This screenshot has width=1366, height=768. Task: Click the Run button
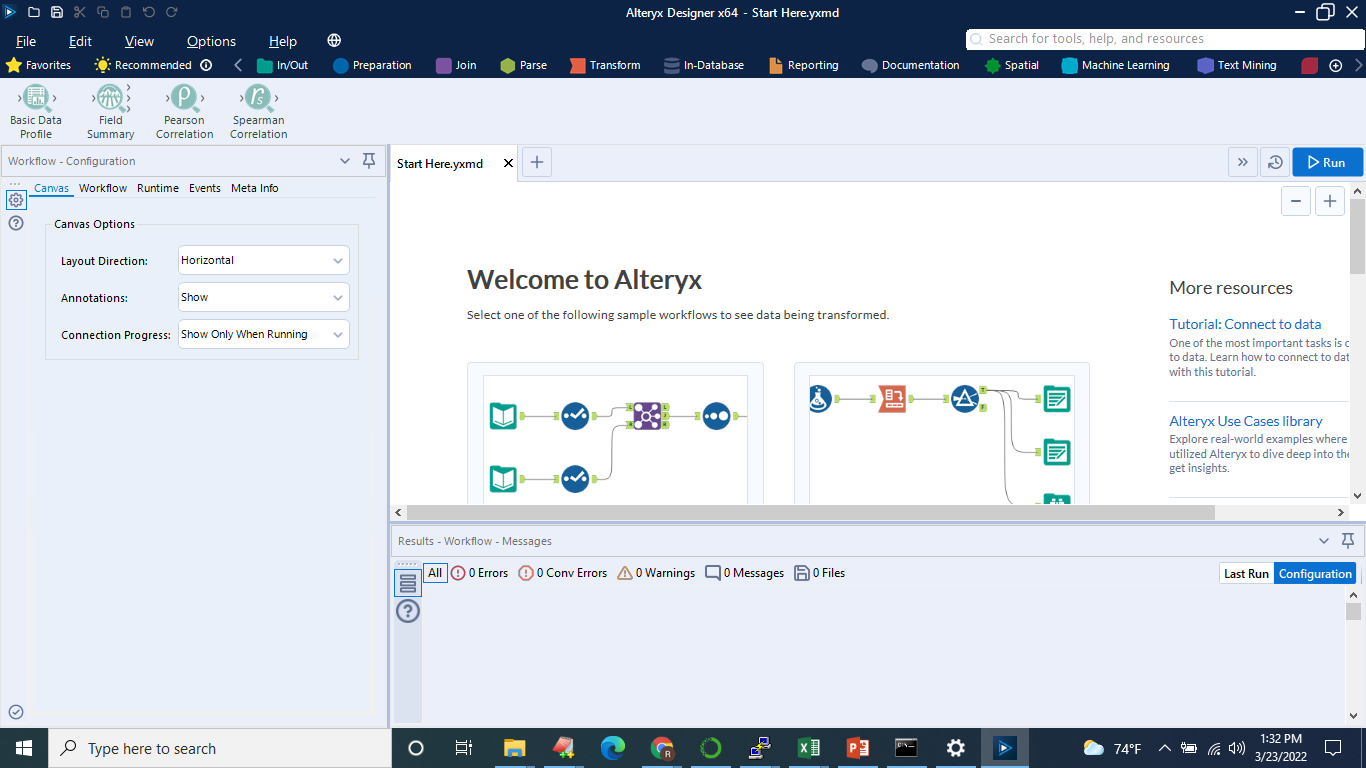[x=1327, y=161]
